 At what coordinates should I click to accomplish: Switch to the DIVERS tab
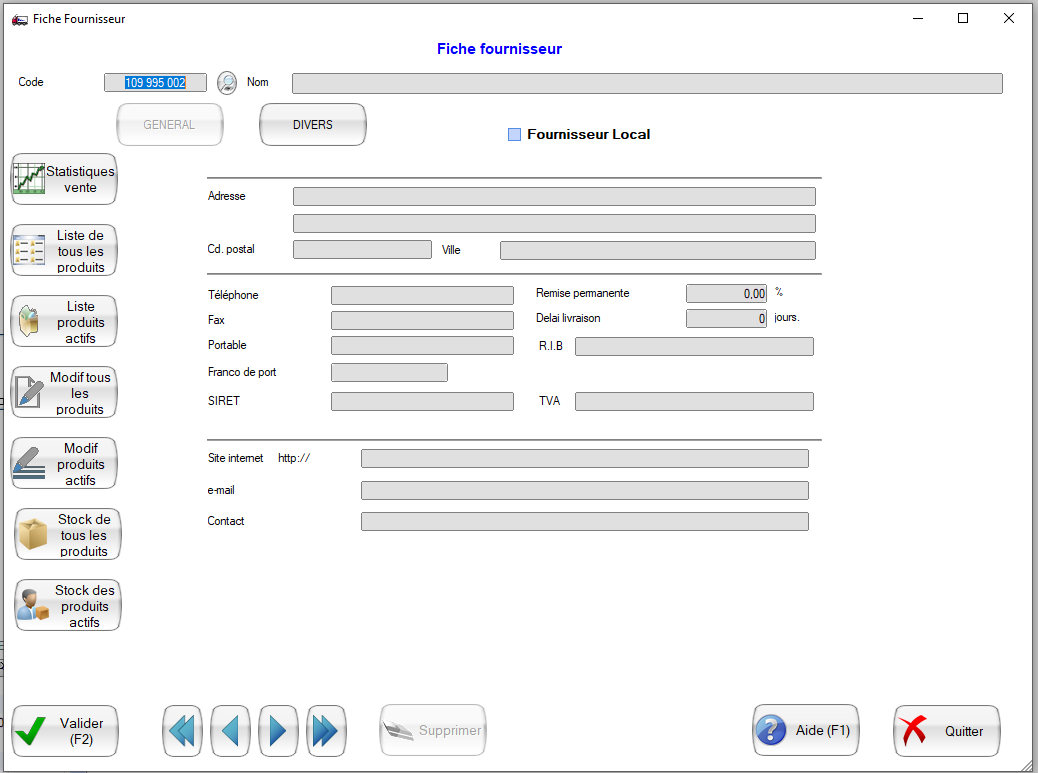point(313,125)
